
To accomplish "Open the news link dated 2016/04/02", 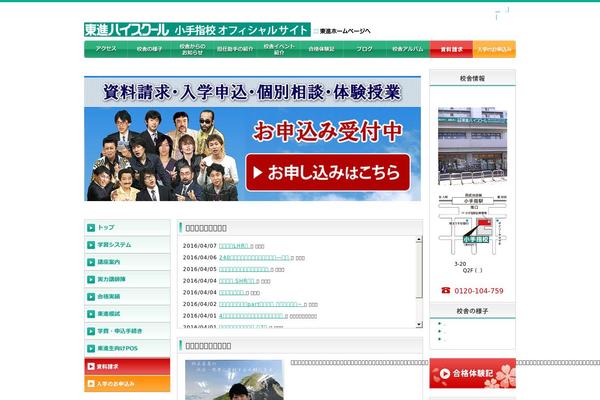I will pos(261,304).
